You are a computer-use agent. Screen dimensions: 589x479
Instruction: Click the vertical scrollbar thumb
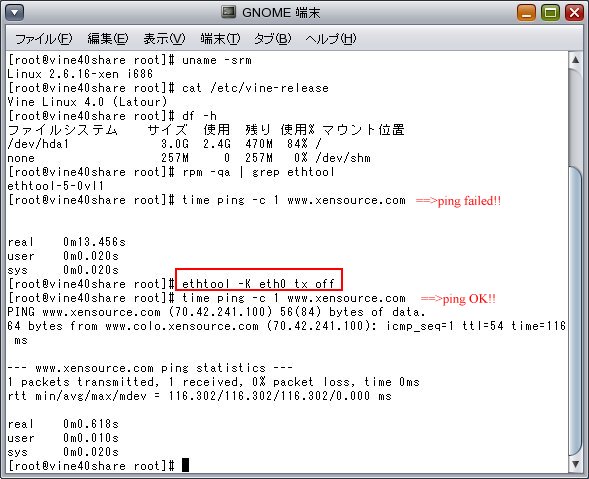point(575,311)
